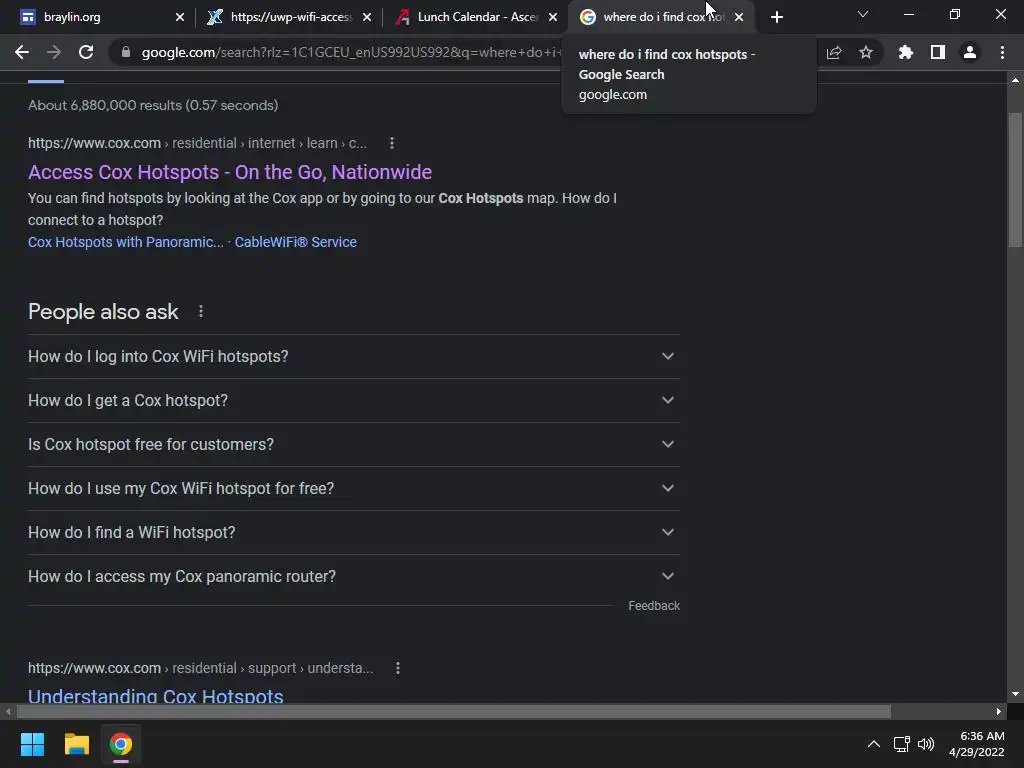
Task: Expand How do I use my Cox WiFi hotspot for free
Action: [353, 488]
